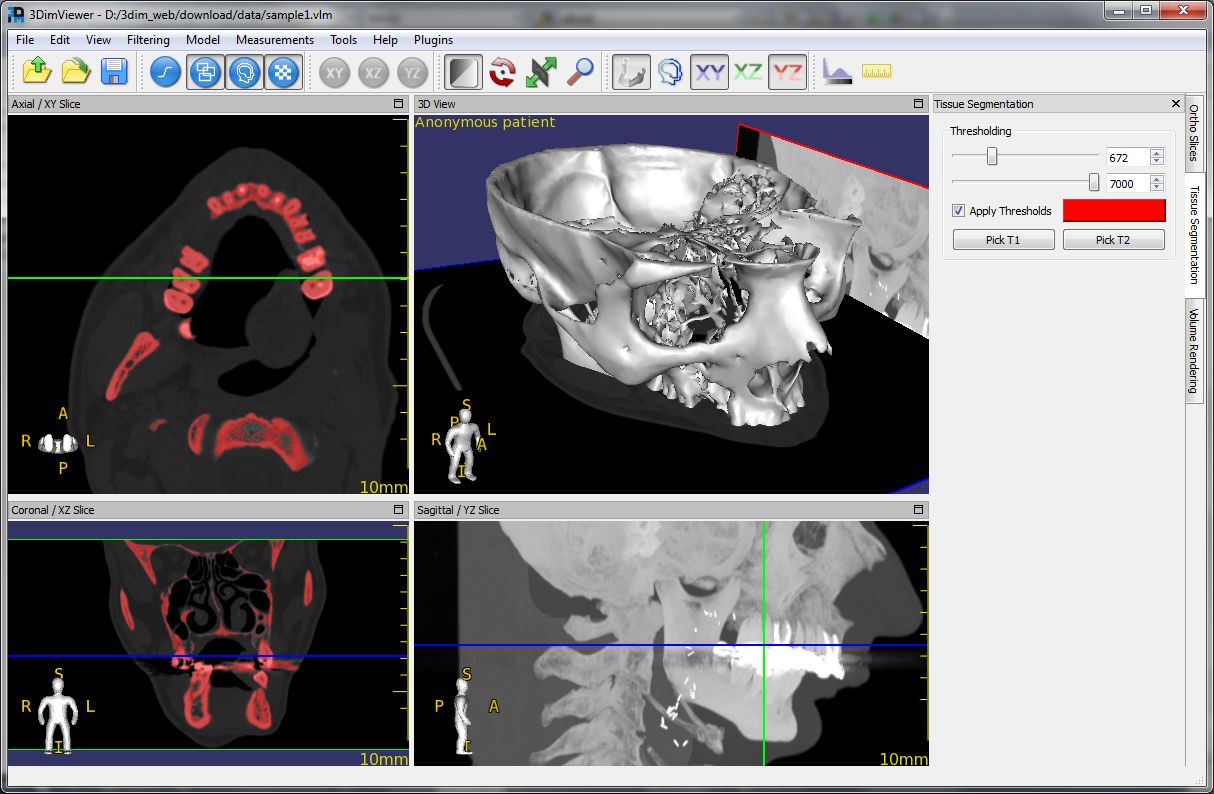Viewport: 1214px width, 794px height.
Task: Open the magnifying glass zoom tool
Action: click(x=580, y=72)
